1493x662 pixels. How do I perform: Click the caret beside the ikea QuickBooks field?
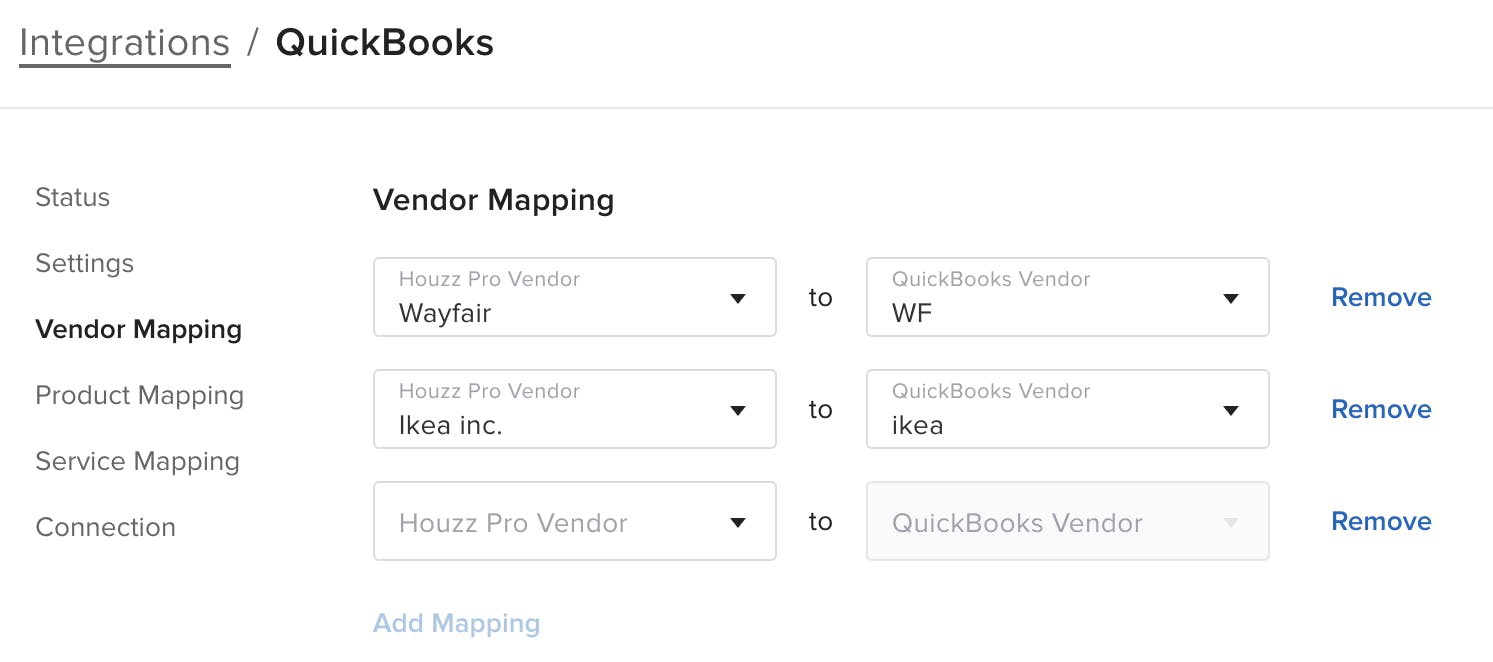tap(1230, 409)
